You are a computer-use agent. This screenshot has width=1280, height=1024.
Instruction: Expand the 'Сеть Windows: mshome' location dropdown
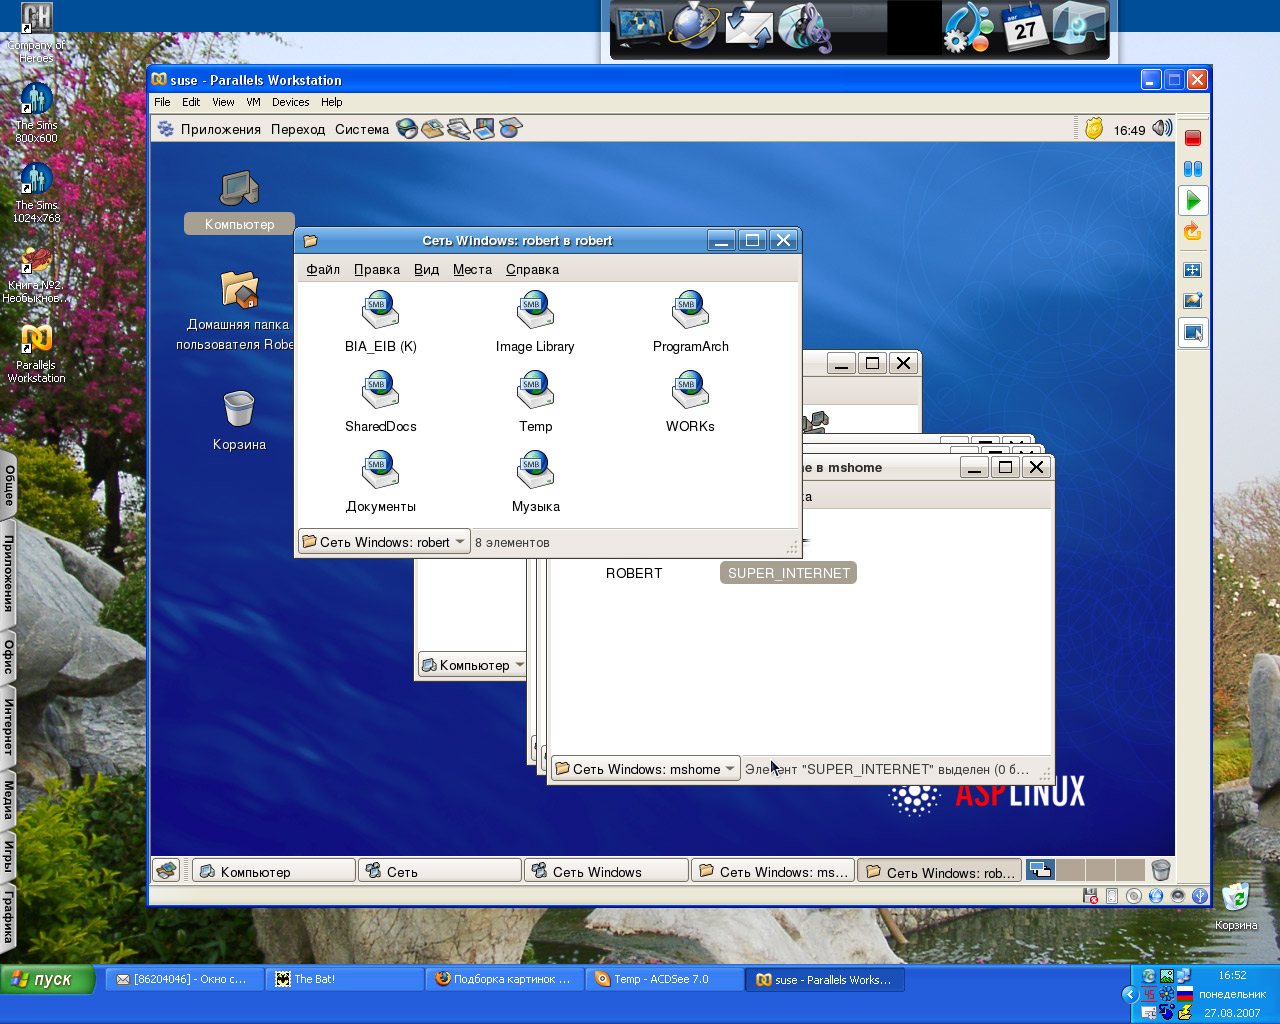pos(646,769)
